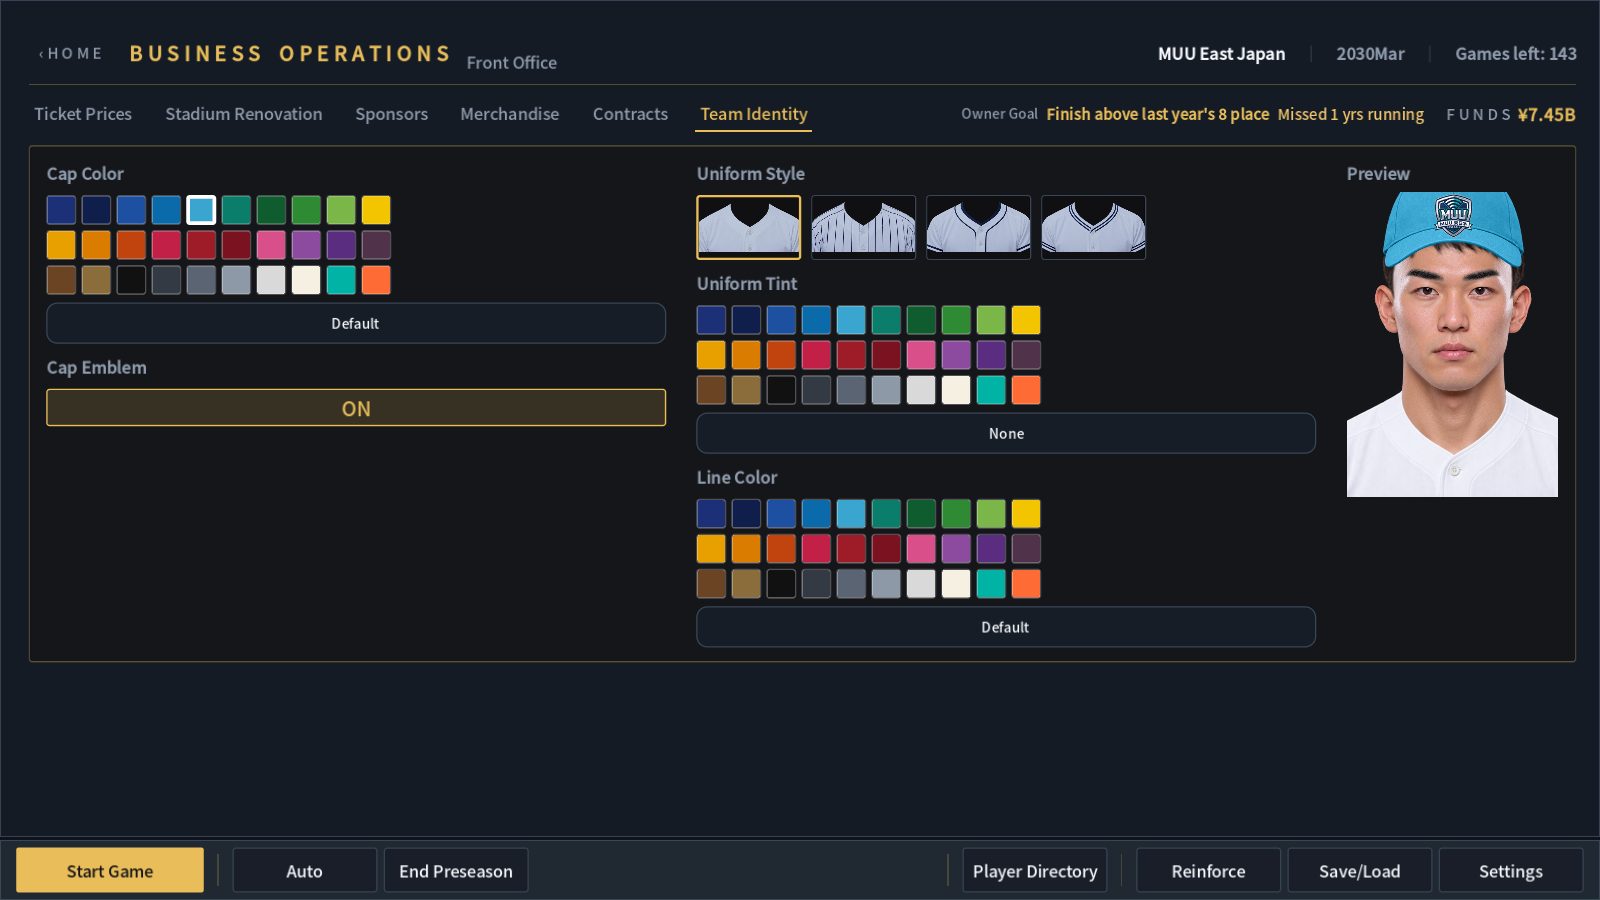Image resolution: width=1600 pixels, height=900 pixels.
Task: Choose the teal swatch in Line Color
Action: (x=991, y=584)
